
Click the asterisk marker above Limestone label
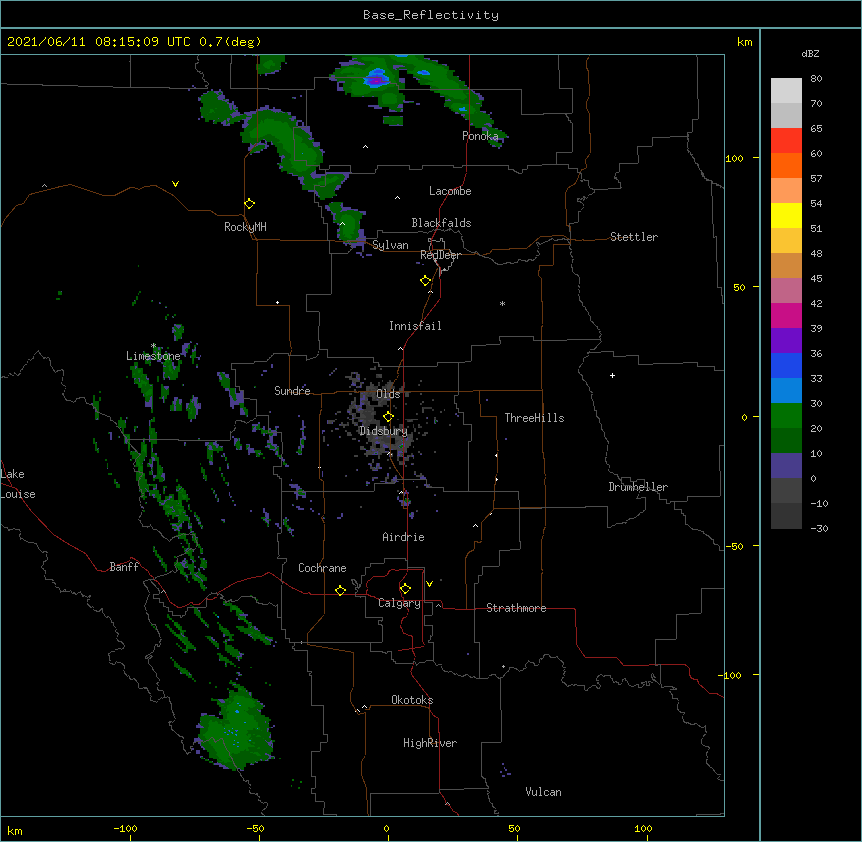coord(154,346)
